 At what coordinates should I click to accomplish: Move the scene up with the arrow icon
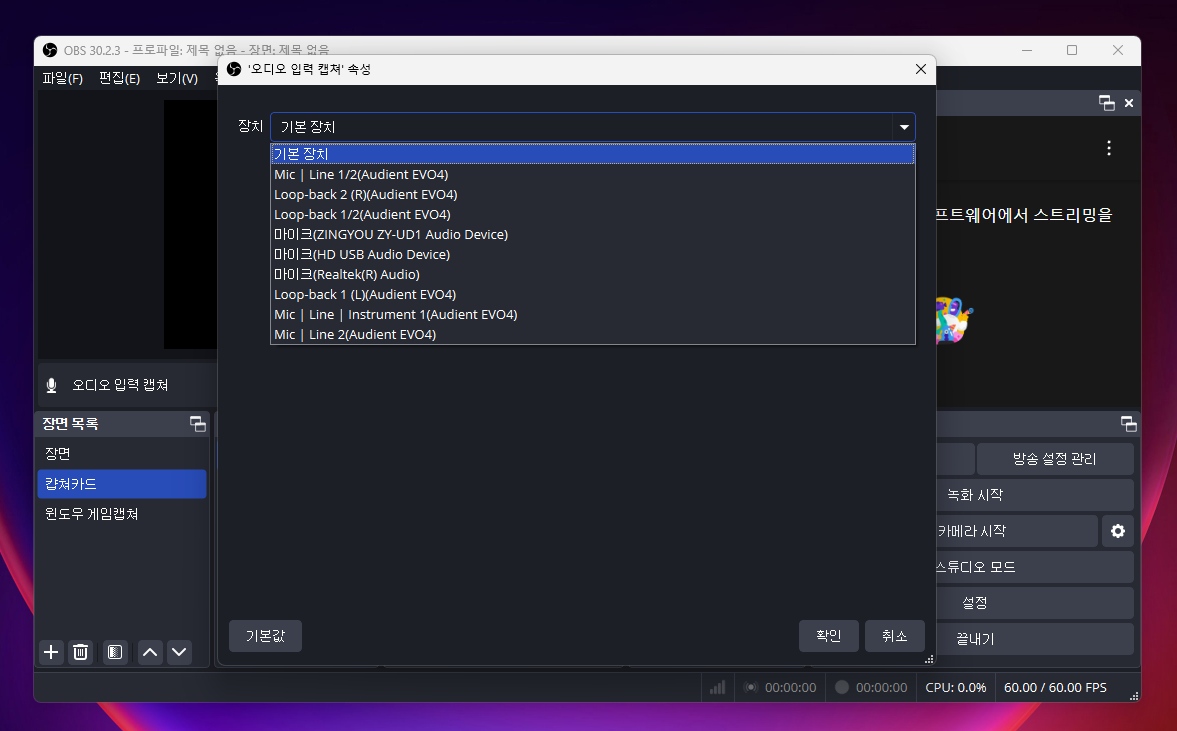pos(150,652)
